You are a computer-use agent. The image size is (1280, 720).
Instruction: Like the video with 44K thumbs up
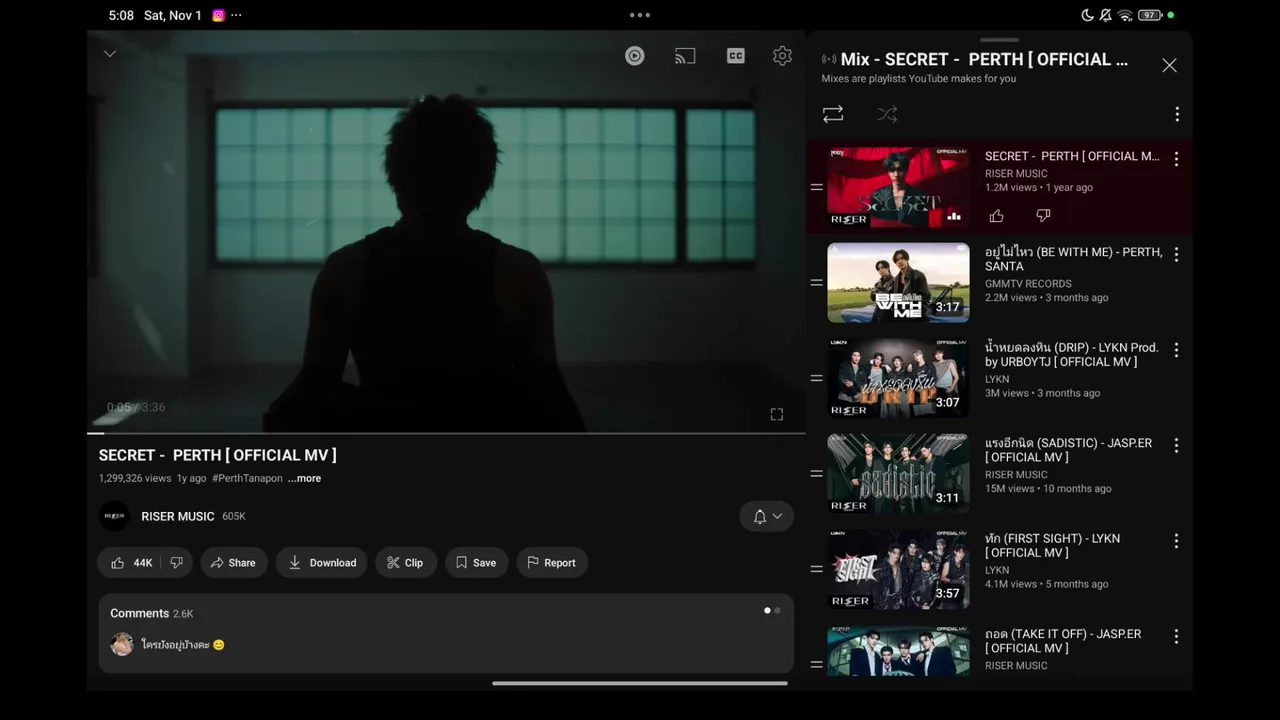[131, 563]
